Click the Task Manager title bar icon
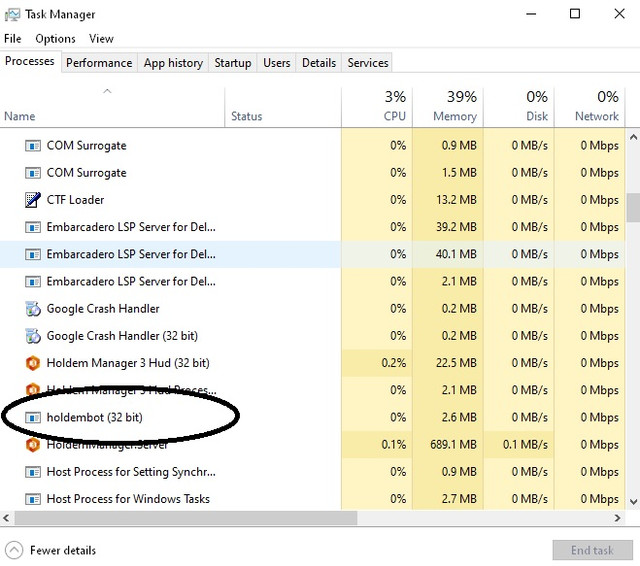Screen dimensions: 640x566 point(12,15)
